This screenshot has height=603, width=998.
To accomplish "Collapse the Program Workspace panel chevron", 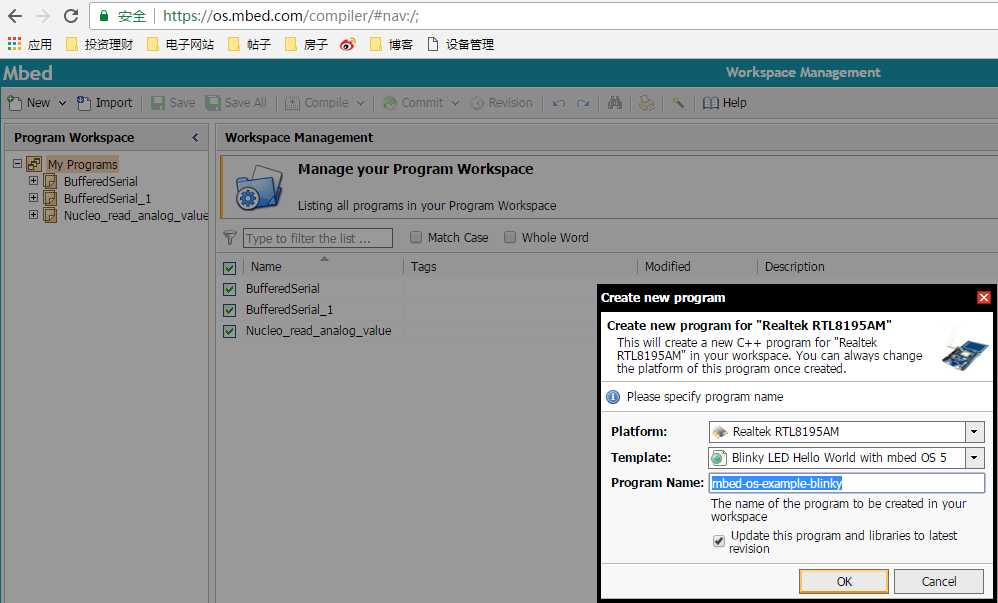I will (195, 138).
